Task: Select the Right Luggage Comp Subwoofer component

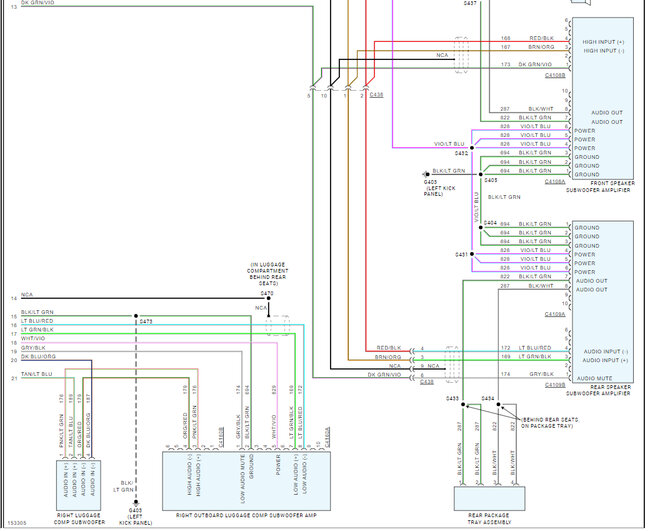Action: (x=78, y=485)
